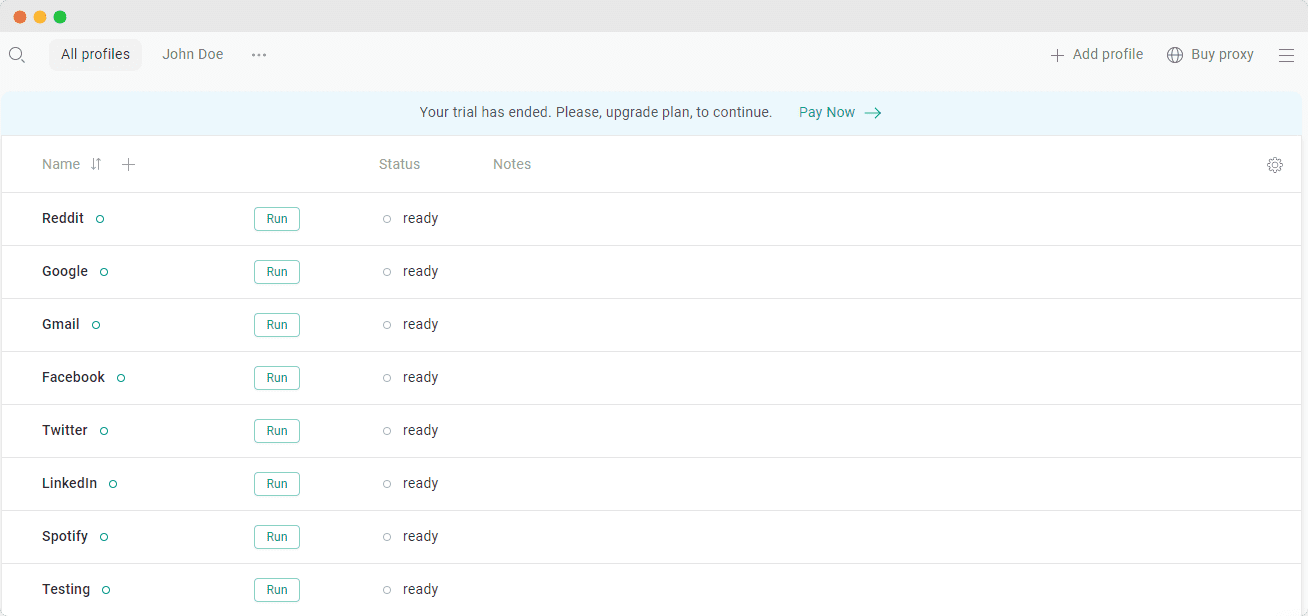Image resolution: width=1308 pixels, height=616 pixels.
Task: Click the yellow macOS minimize button
Action: point(40,17)
